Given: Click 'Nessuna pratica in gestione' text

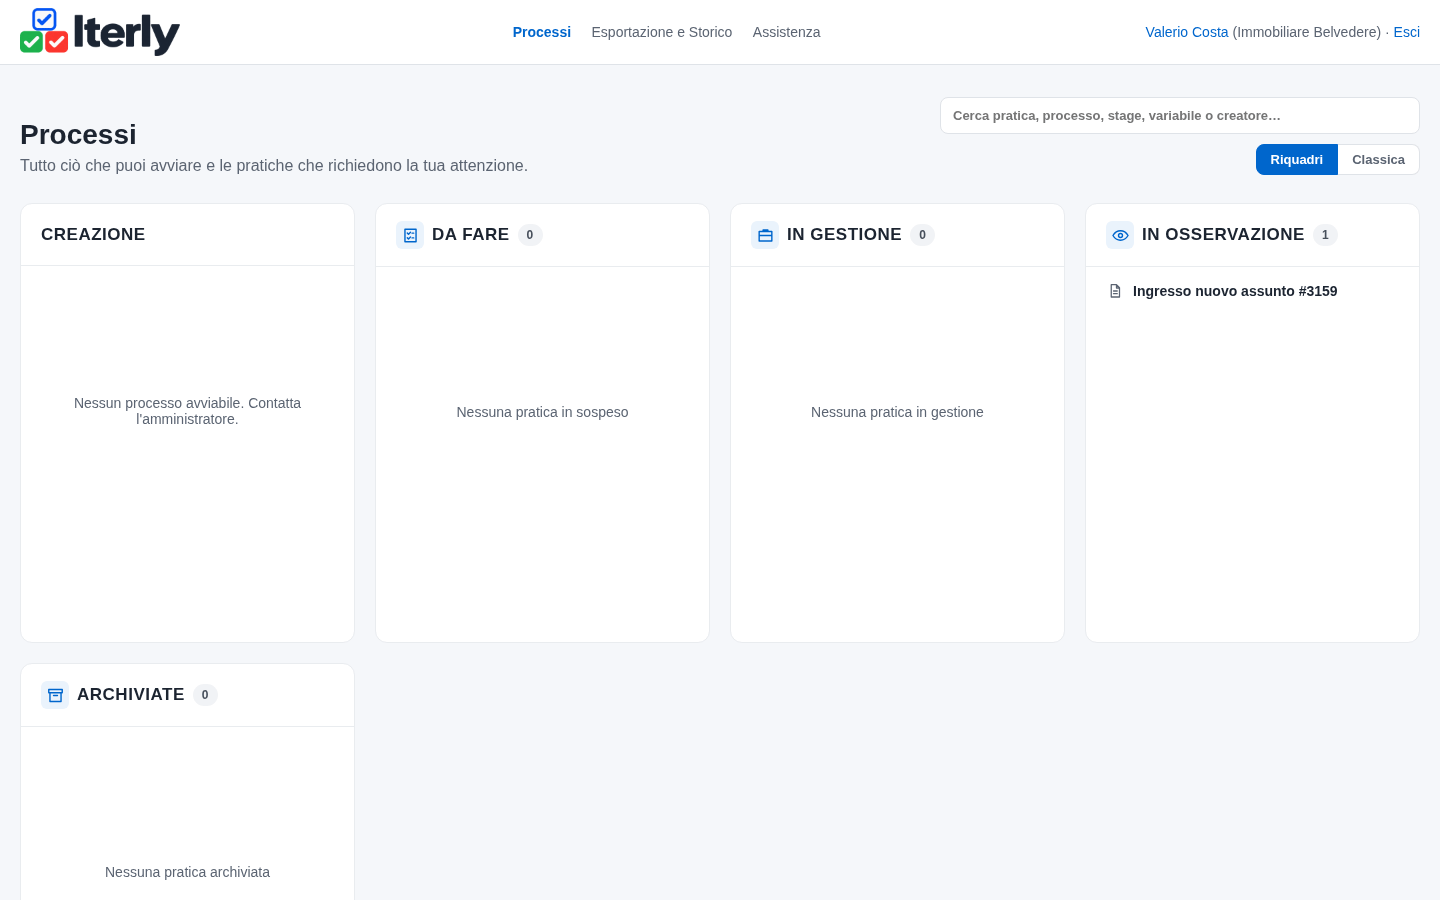Looking at the screenshot, I should [x=897, y=412].
